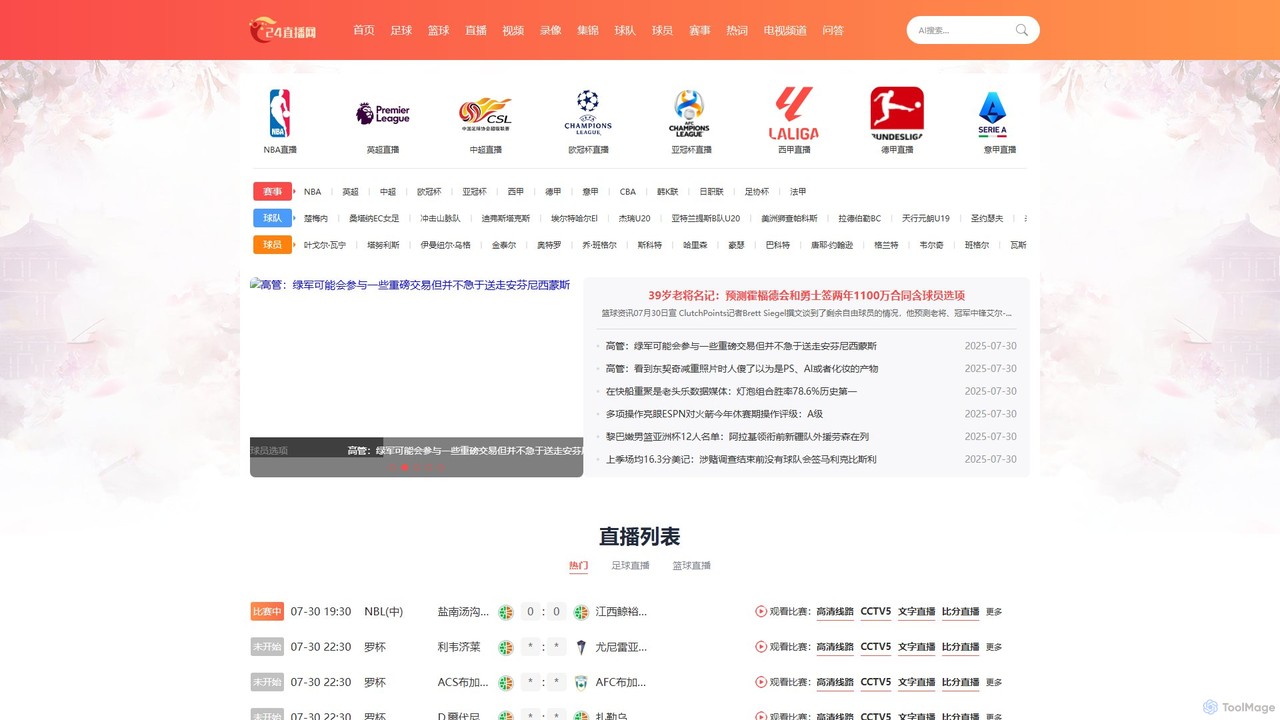Open the 在快船重聚是老头乐 news link
This screenshot has height=720, width=1280.
click(x=731, y=391)
